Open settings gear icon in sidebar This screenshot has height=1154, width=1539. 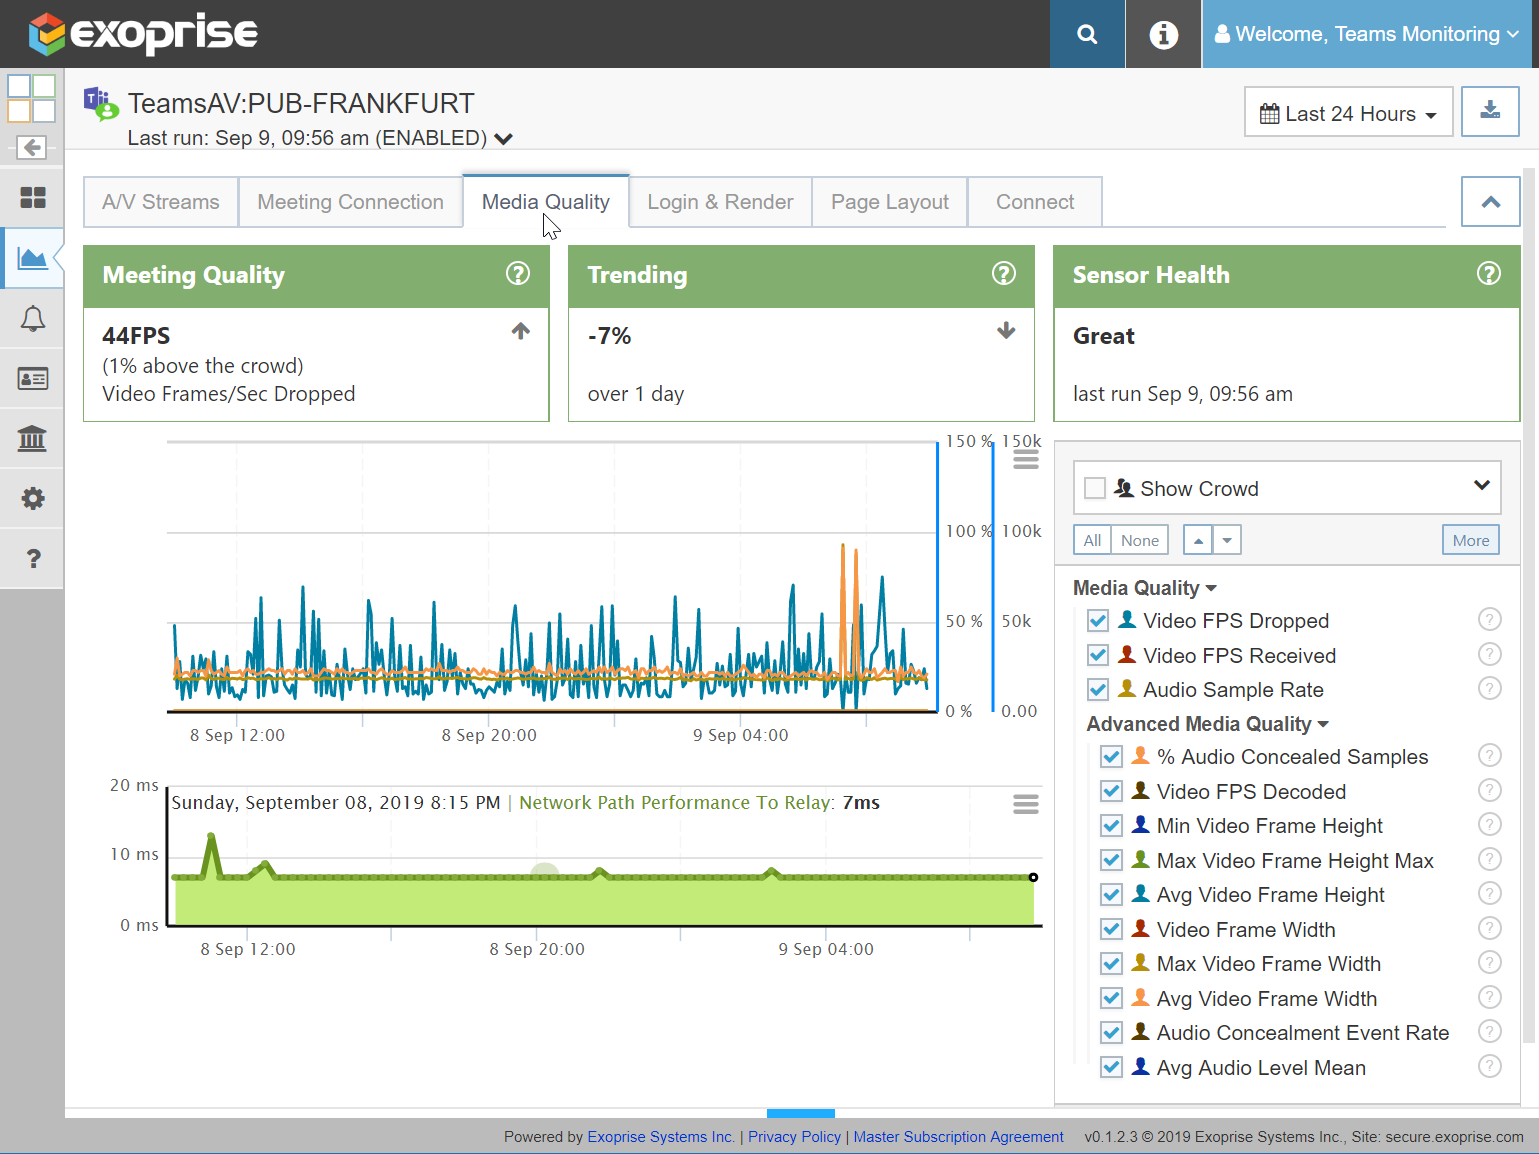coord(32,498)
